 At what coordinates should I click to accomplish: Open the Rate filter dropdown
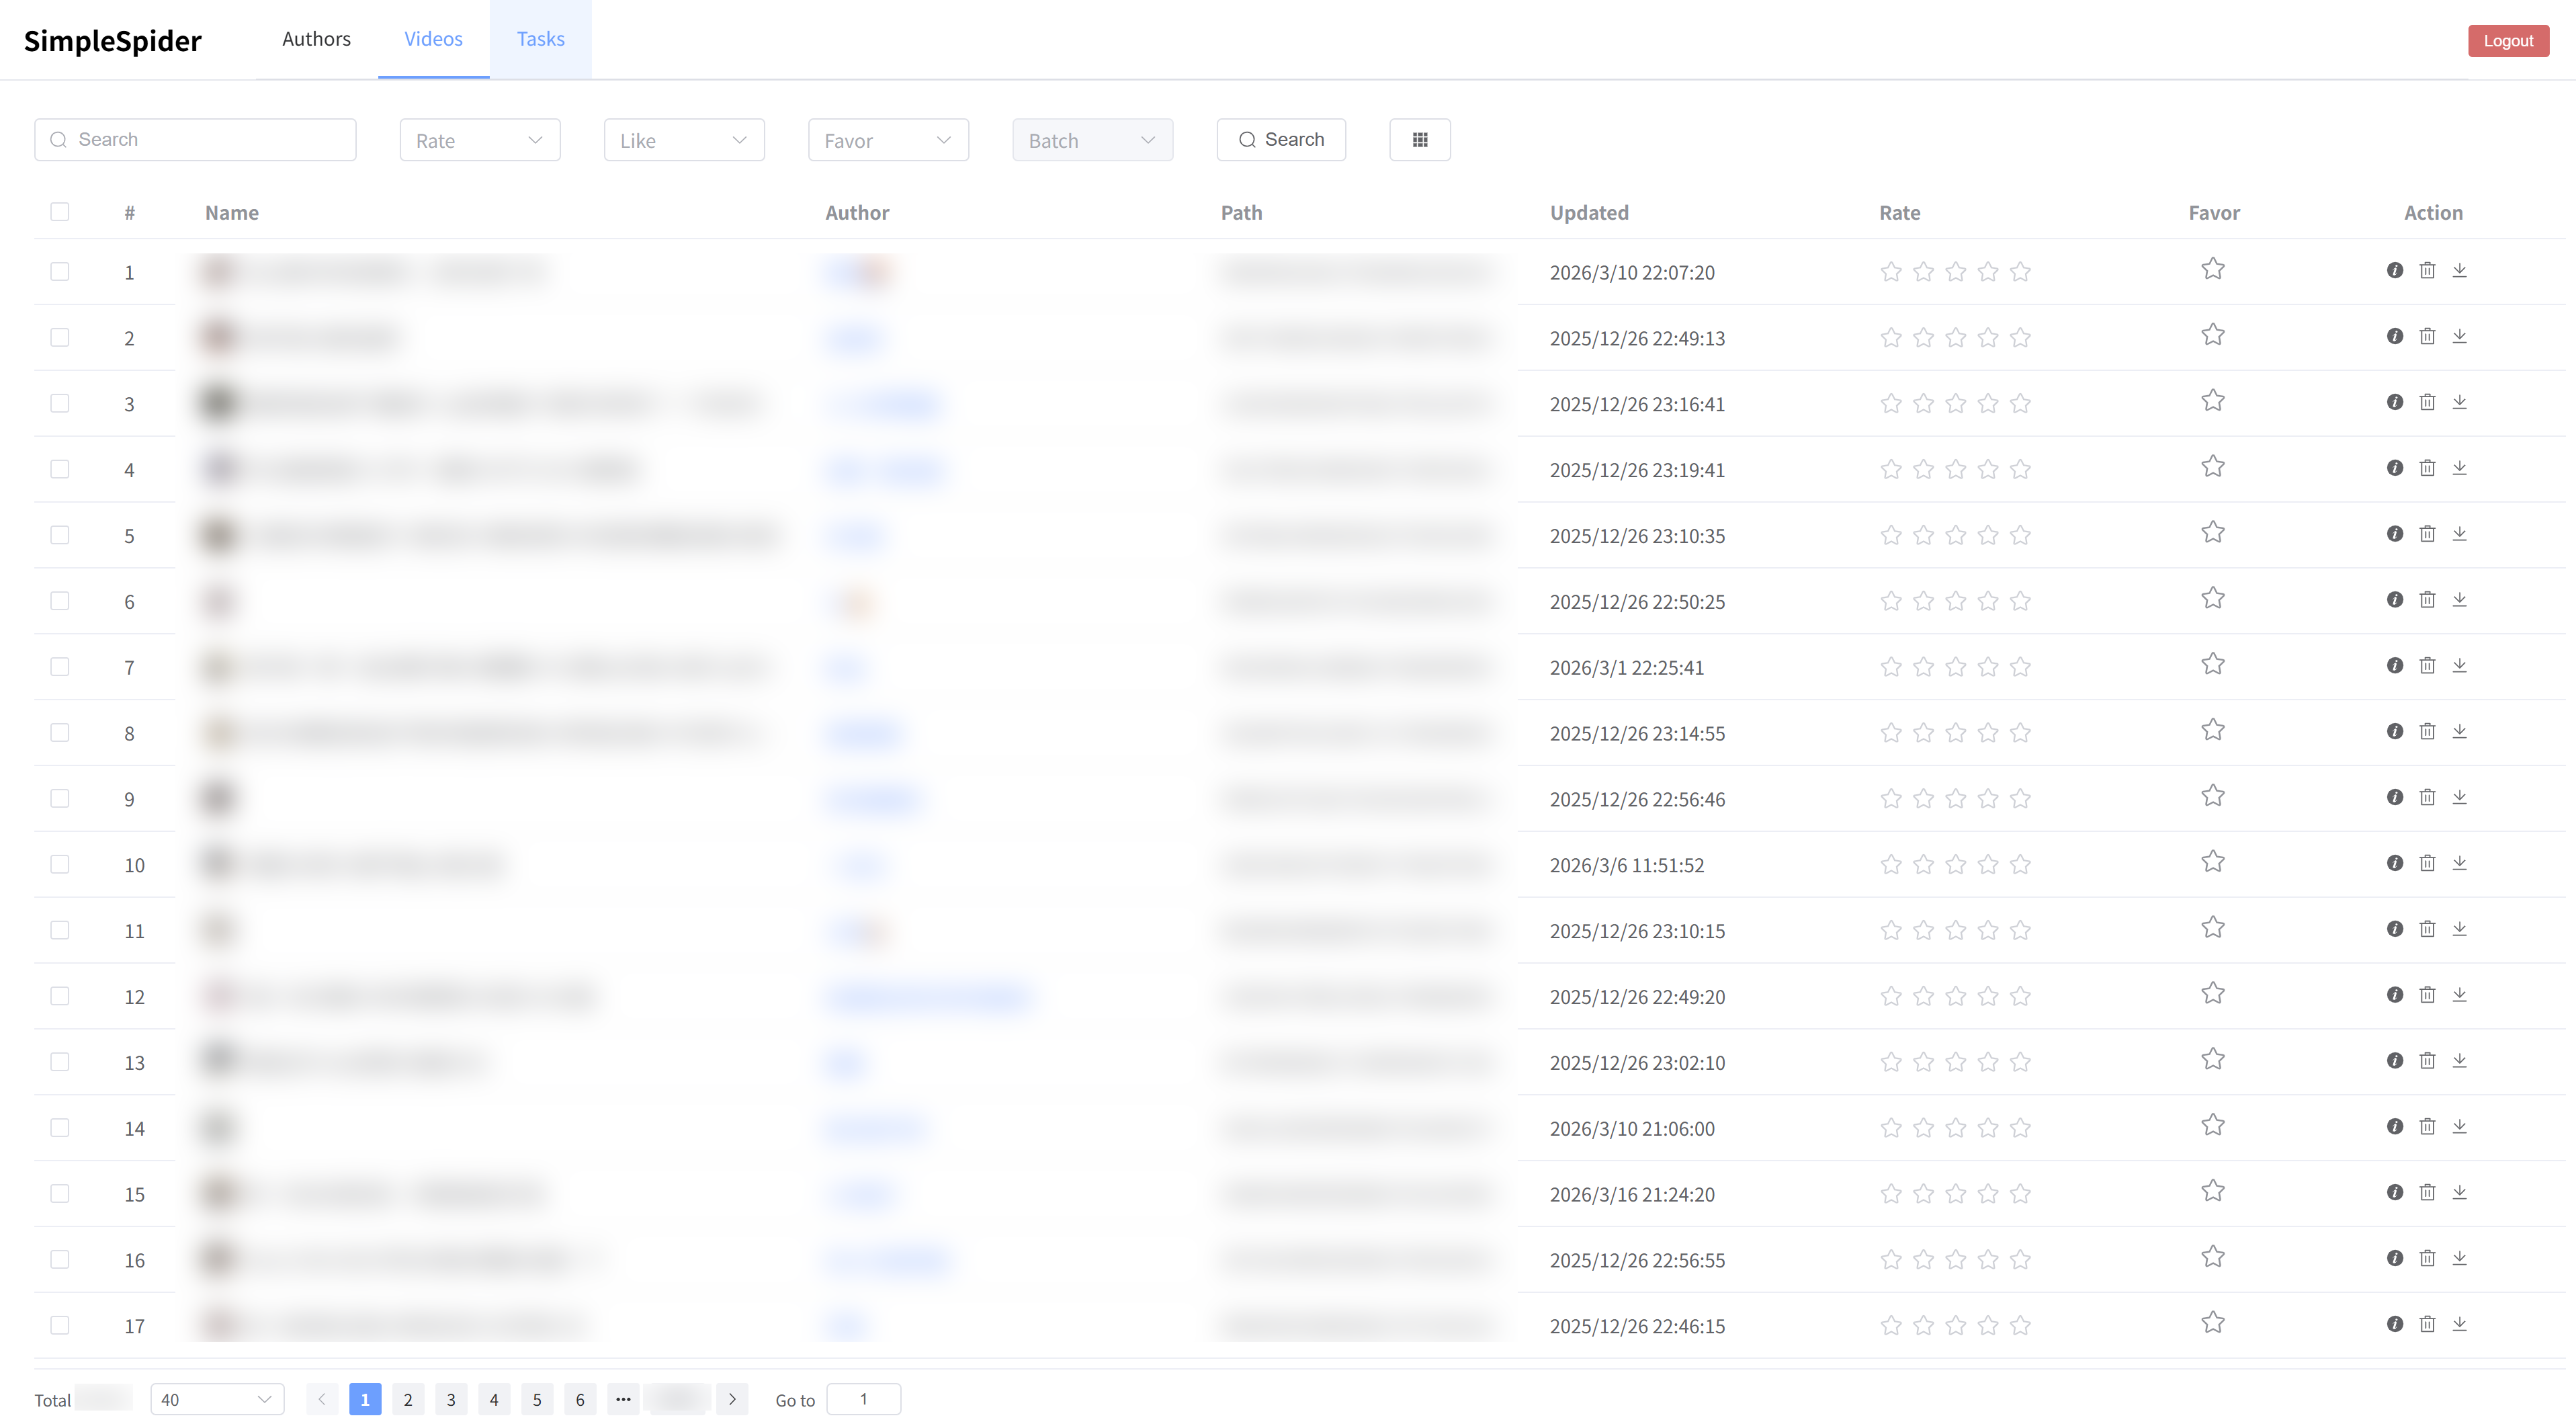[480, 140]
